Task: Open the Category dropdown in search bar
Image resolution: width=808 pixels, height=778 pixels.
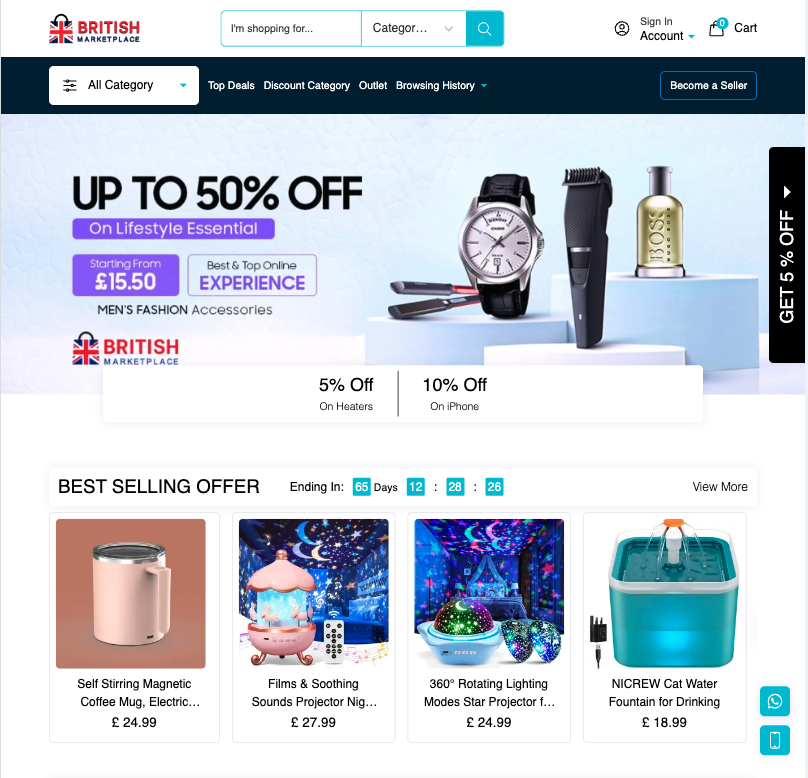Action: coord(413,28)
